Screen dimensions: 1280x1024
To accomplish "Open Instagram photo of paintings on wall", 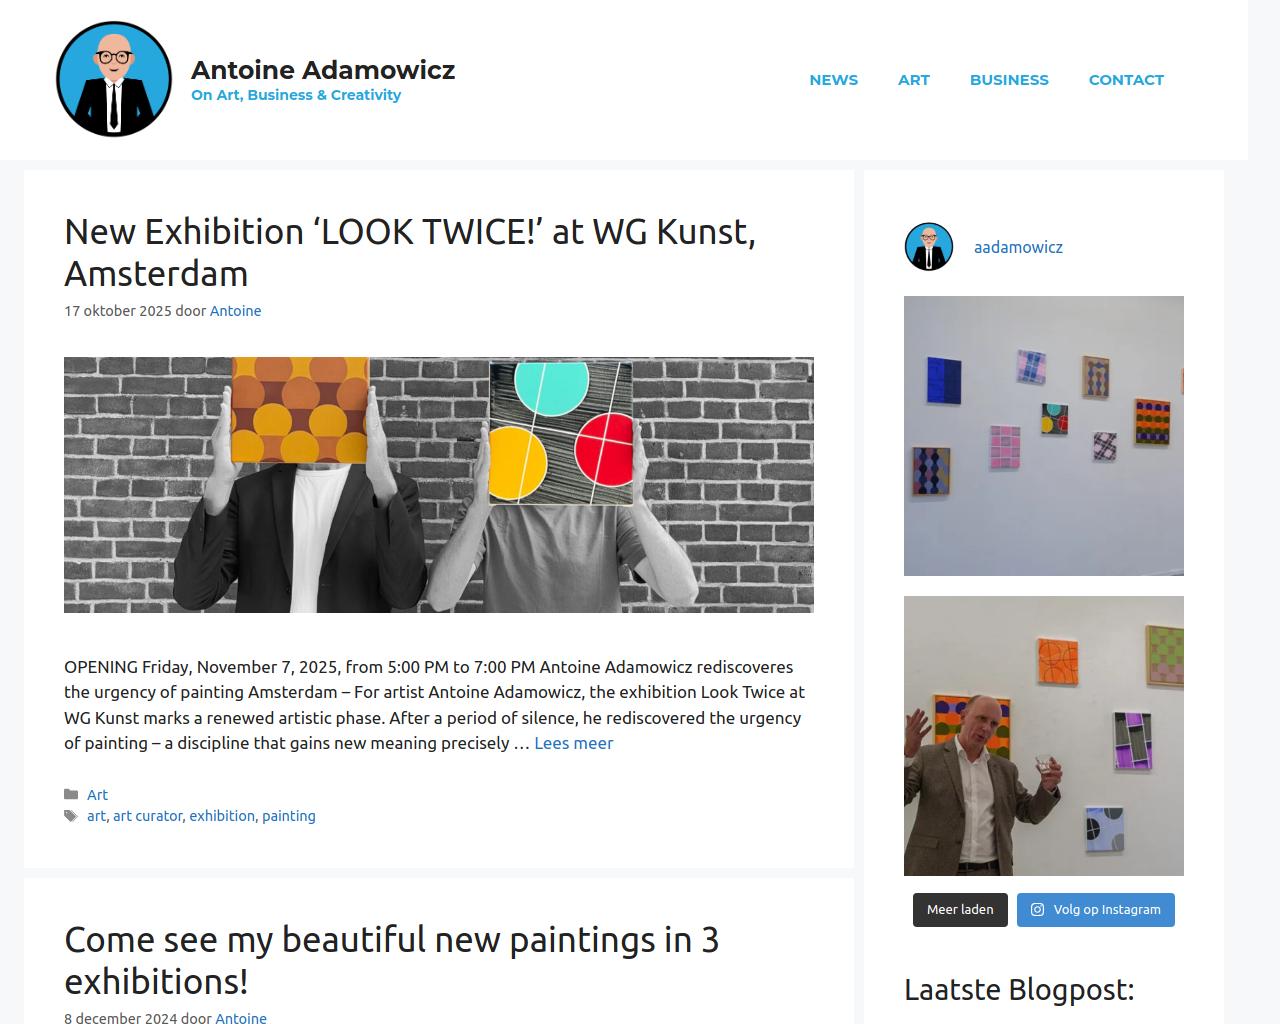I will (x=1044, y=436).
